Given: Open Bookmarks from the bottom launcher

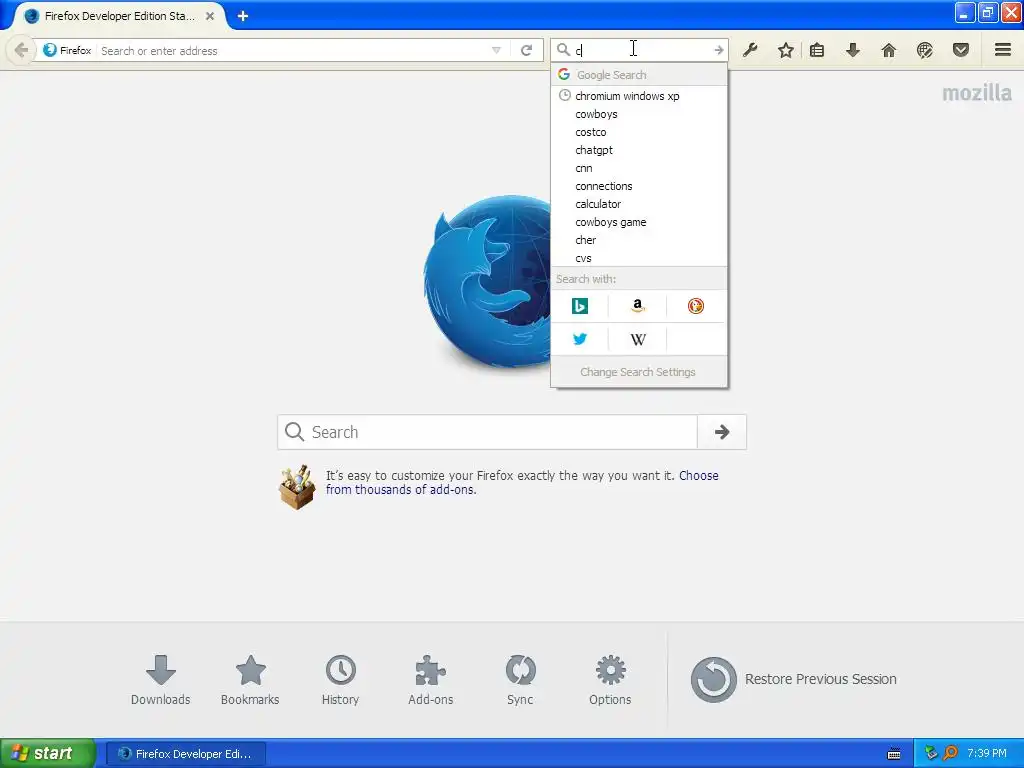Looking at the screenshot, I should tap(250, 680).
